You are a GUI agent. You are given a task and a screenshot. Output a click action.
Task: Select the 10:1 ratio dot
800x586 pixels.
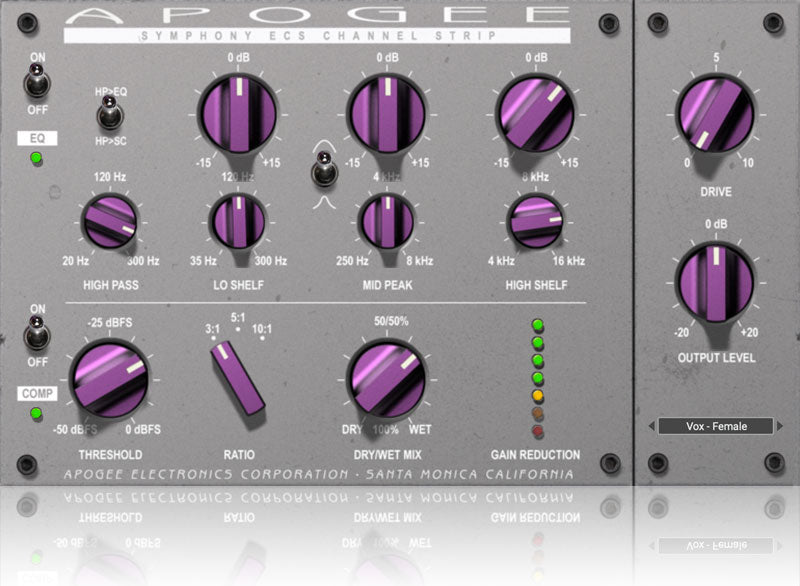pos(262,338)
